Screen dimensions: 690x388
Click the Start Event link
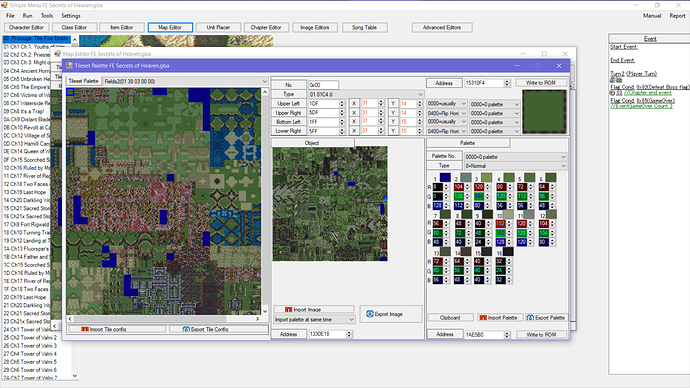coord(624,47)
